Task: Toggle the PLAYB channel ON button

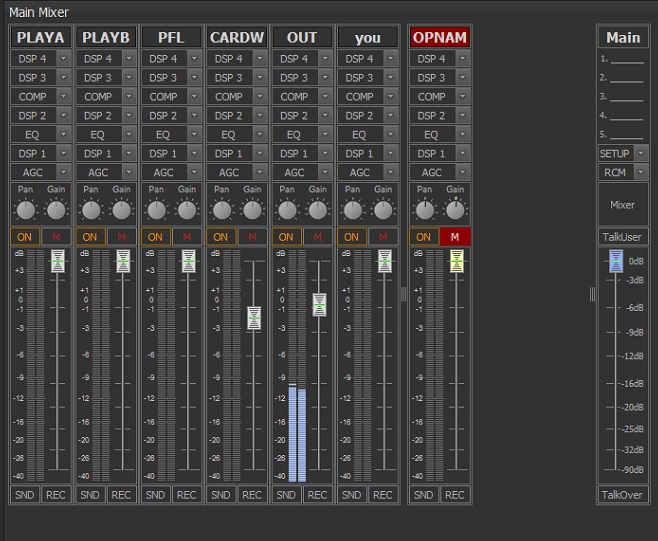Action: (x=90, y=237)
